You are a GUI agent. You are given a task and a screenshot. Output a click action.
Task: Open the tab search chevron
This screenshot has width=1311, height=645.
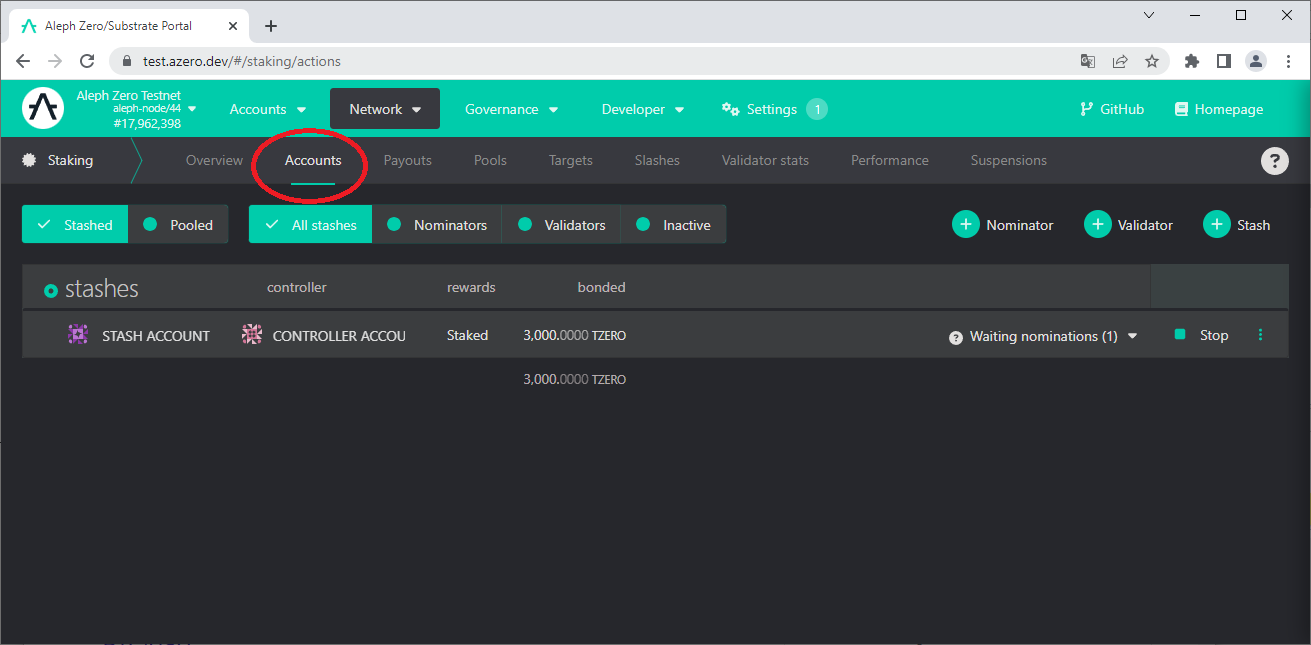(x=1149, y=15)
